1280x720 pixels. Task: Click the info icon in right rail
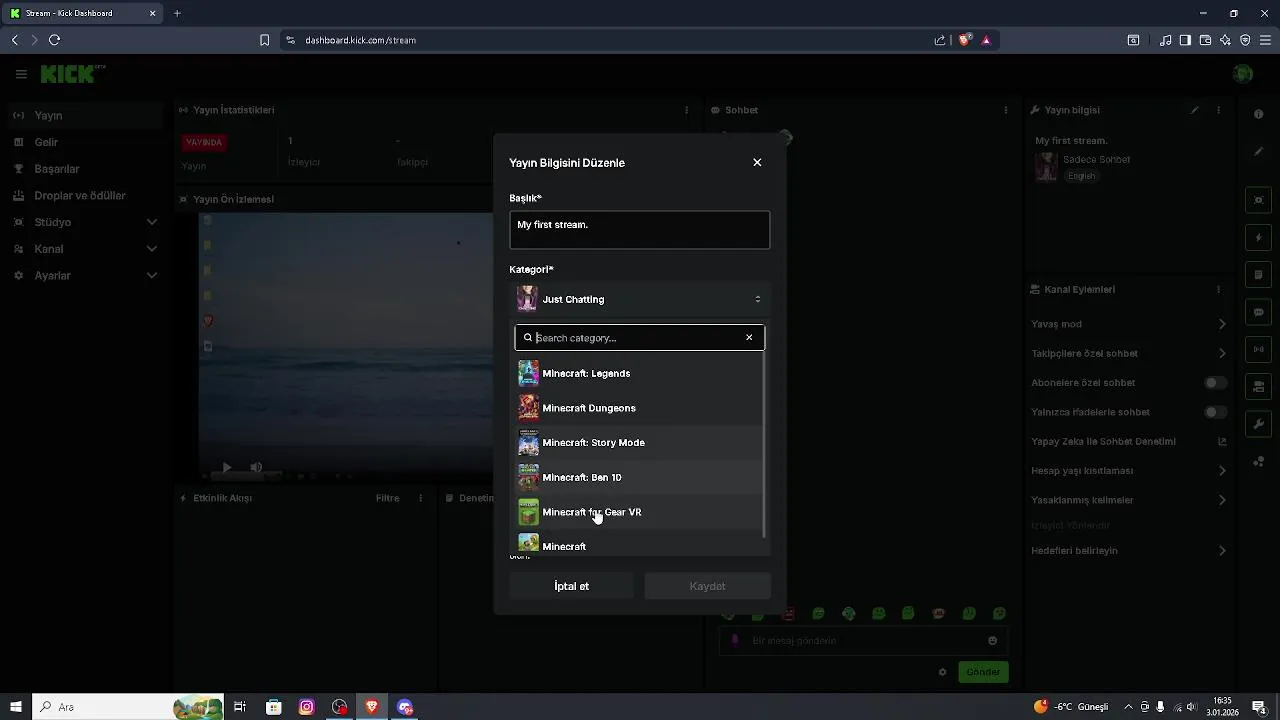click(1259, 114)
